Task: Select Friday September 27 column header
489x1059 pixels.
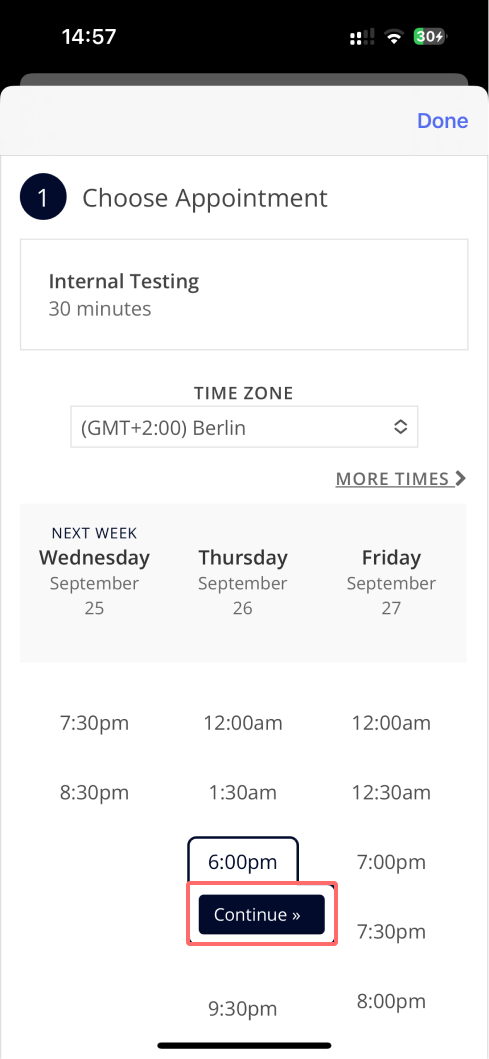Action: click(391, 582)
